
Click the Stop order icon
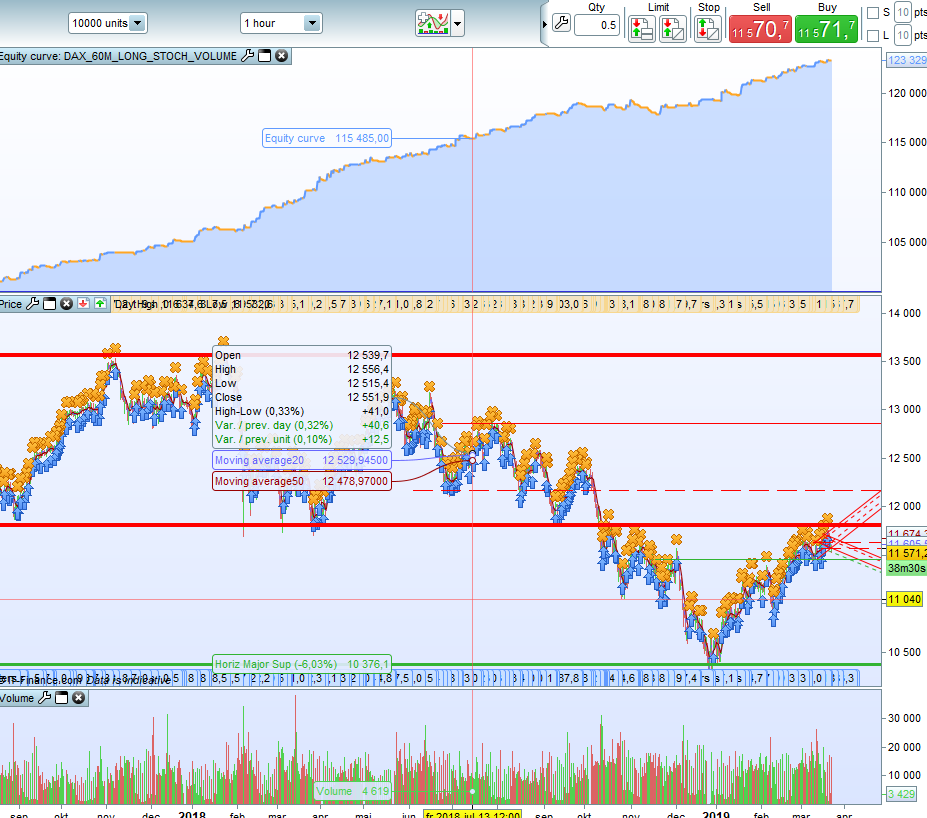click(x=708, y=28)
